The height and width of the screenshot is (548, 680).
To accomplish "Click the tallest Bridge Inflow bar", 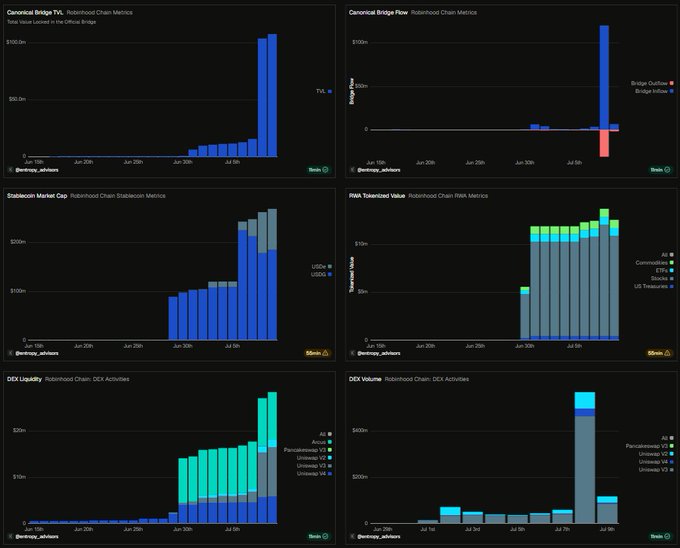I will [604, 77].
